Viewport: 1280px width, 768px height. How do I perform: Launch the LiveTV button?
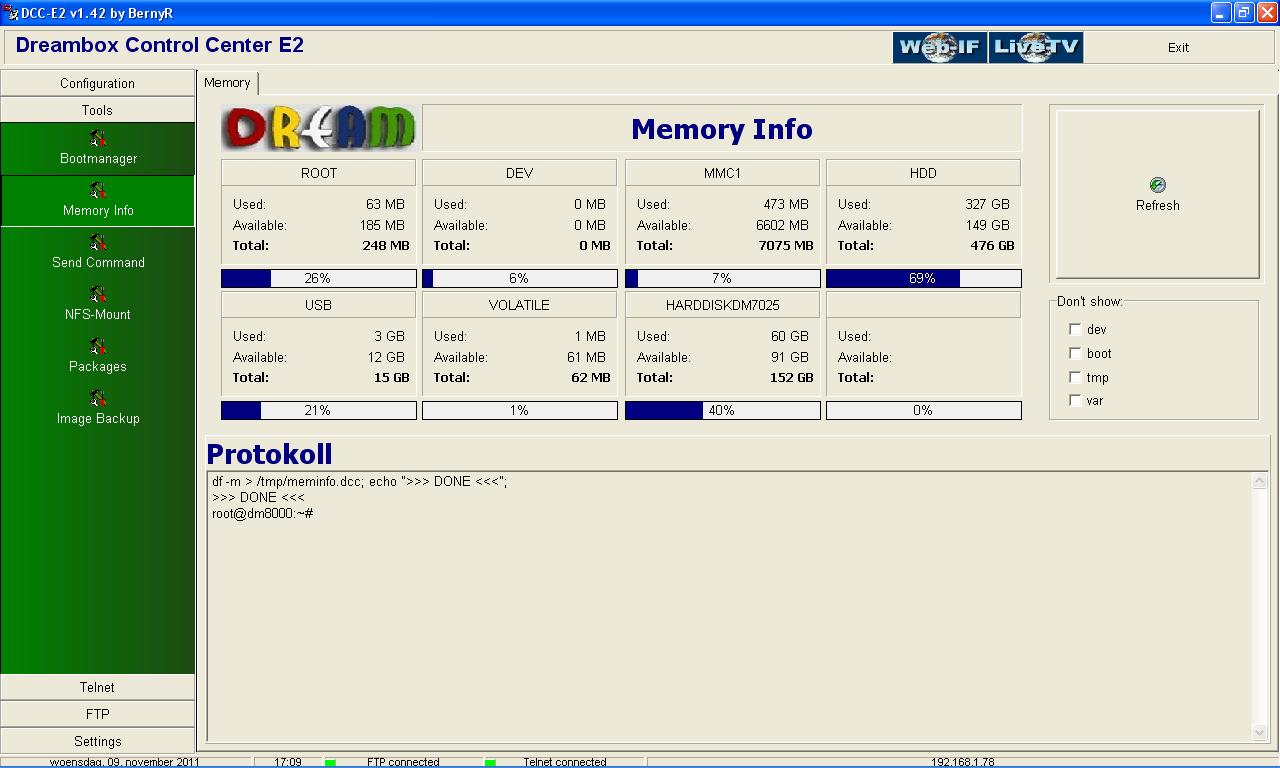coord(1035,47)
